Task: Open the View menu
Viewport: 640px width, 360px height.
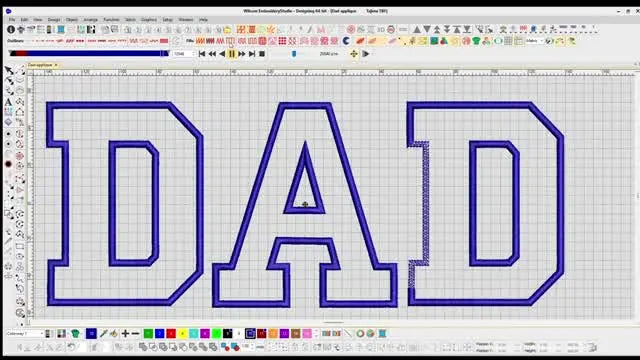Action: point(38,20)
